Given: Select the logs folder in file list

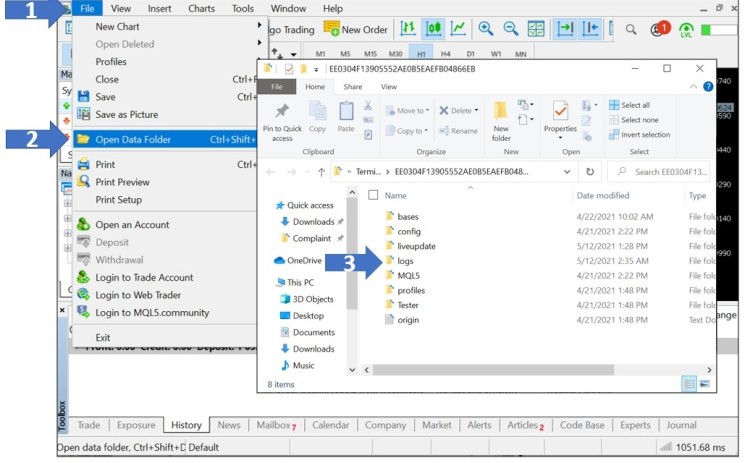Looking at the screenshot, I should click(x=404, y=260).
